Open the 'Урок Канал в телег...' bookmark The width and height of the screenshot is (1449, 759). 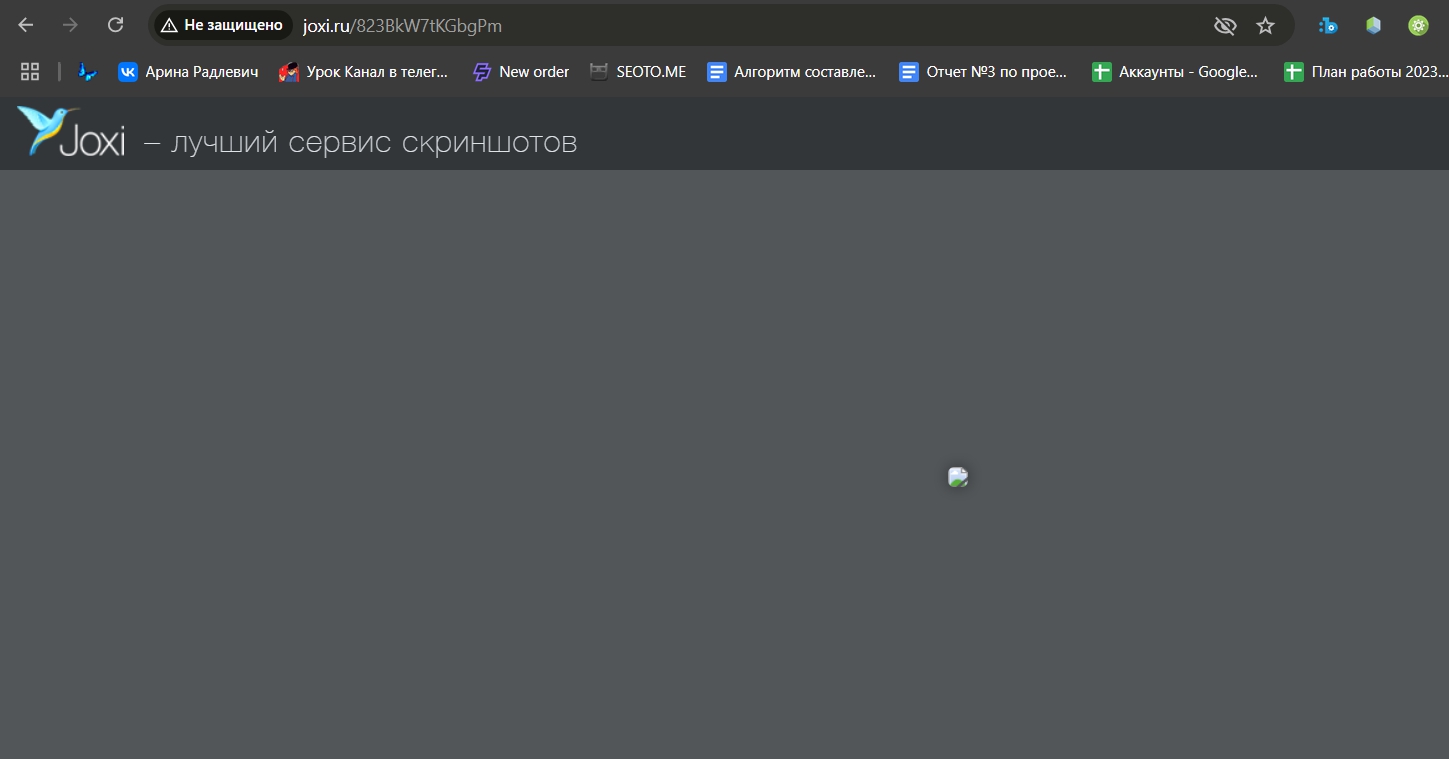click(364, 72)
